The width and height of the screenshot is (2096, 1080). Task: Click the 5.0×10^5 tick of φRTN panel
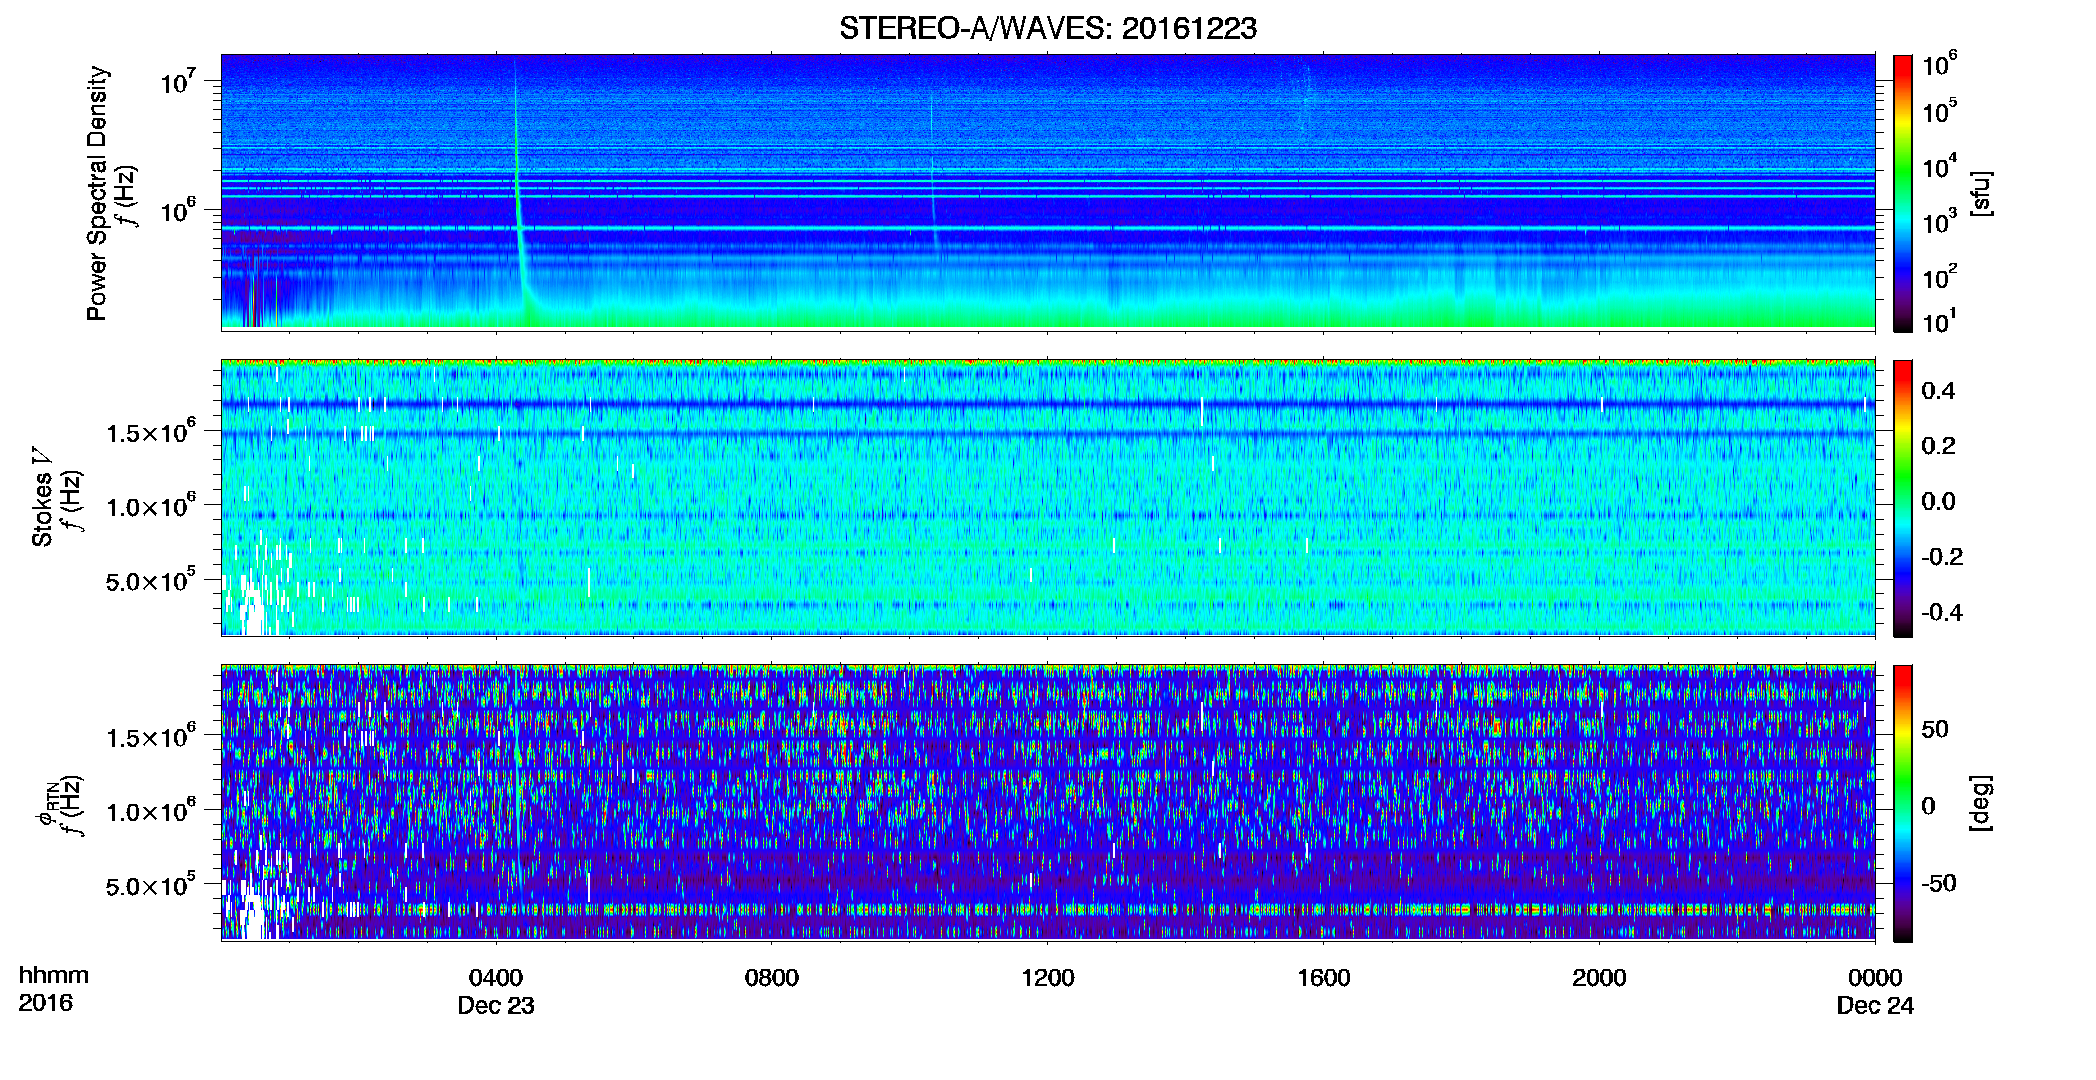(151, 885)
